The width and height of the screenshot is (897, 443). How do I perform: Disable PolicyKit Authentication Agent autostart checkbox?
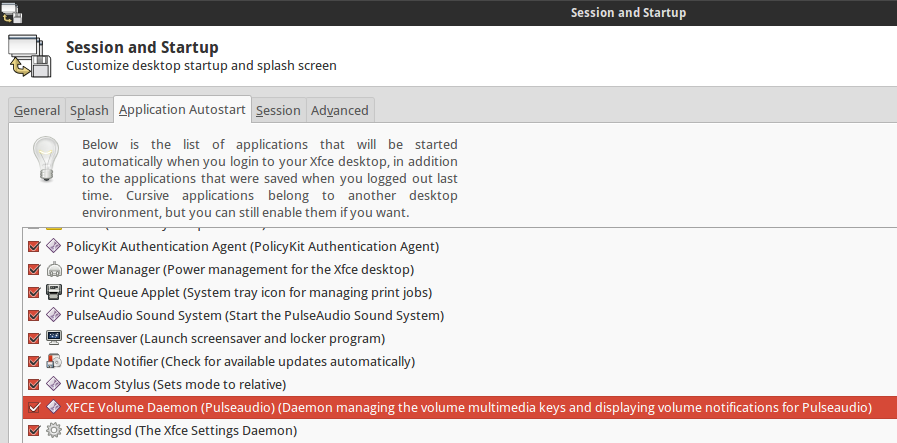[34, 246]
